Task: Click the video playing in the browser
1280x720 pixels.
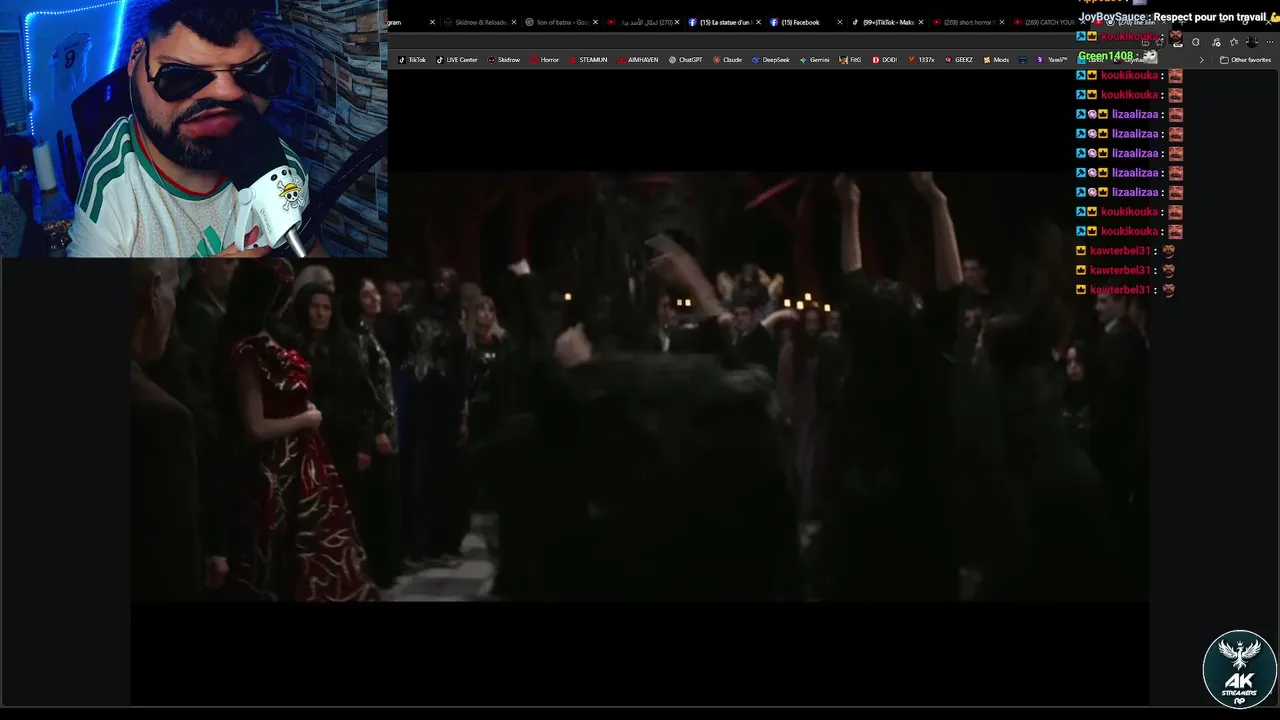Action: (640, 386)
